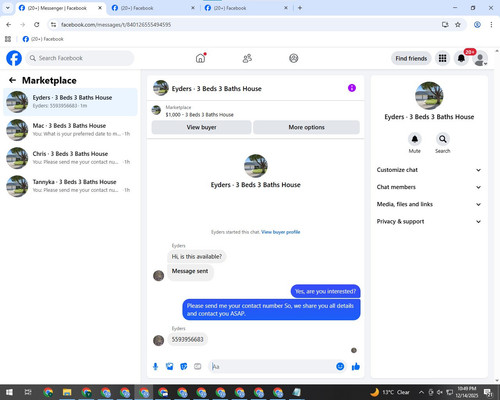Select the 'Hi, is this available?' message
Viewport: 500px width, 400px height.
pyautogui.click(x=196, y=257)
